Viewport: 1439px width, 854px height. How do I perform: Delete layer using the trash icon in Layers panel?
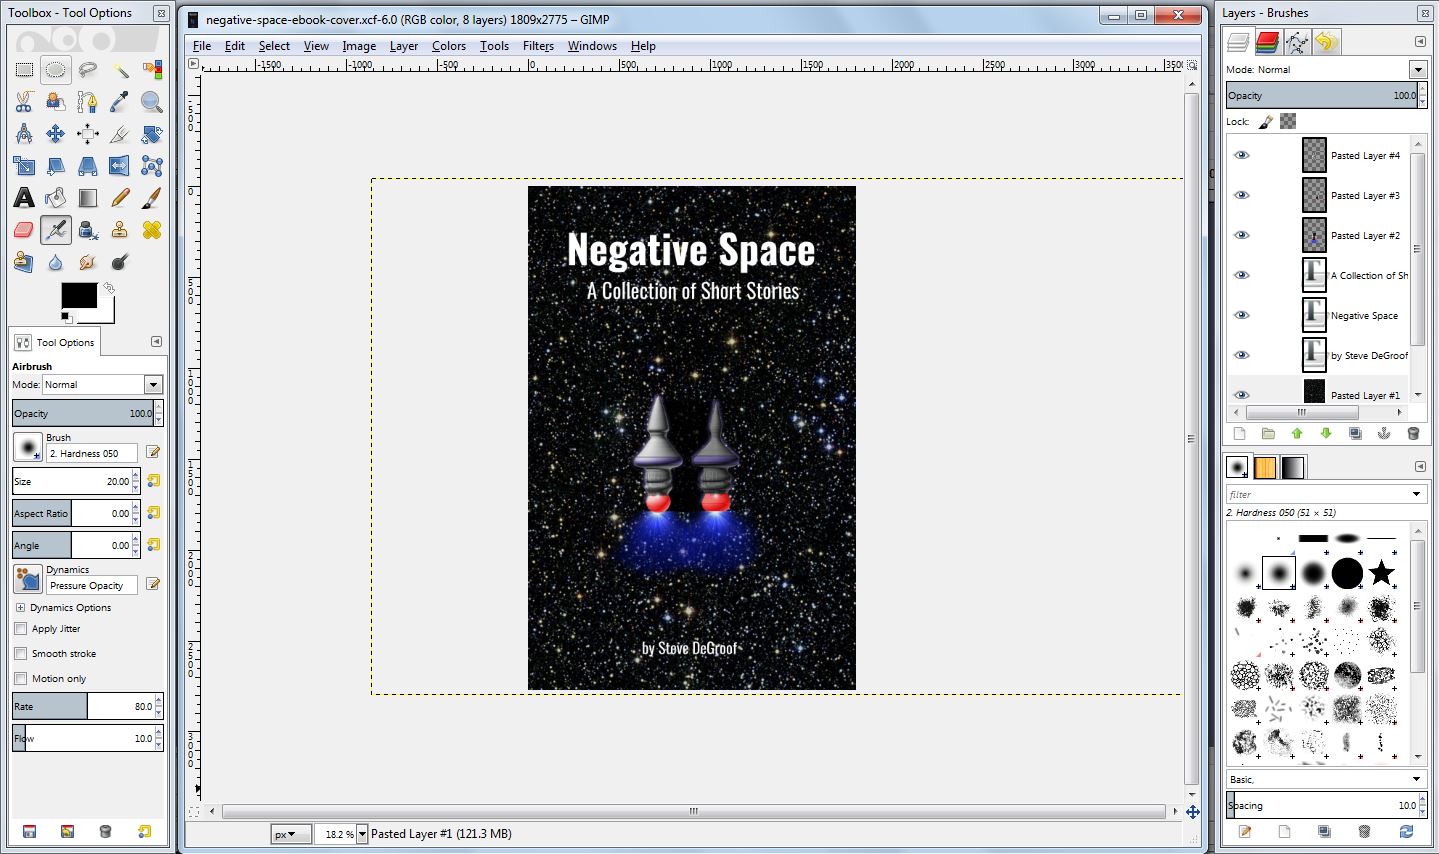tap(1413, 434)
